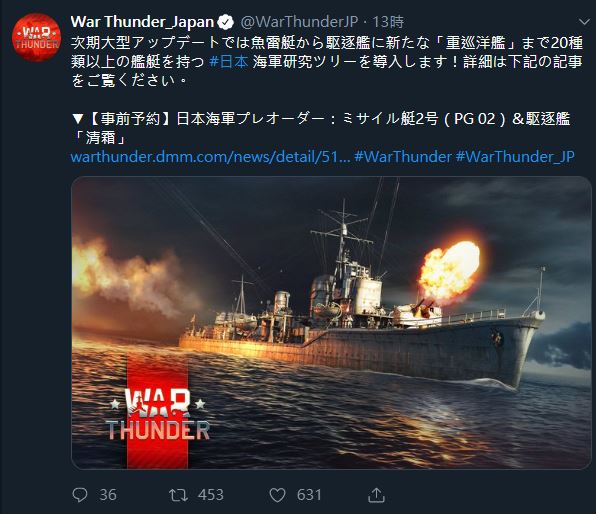Like the tweet with the heart icon
This screenshot has height=514, width=596.
[277, 495]
